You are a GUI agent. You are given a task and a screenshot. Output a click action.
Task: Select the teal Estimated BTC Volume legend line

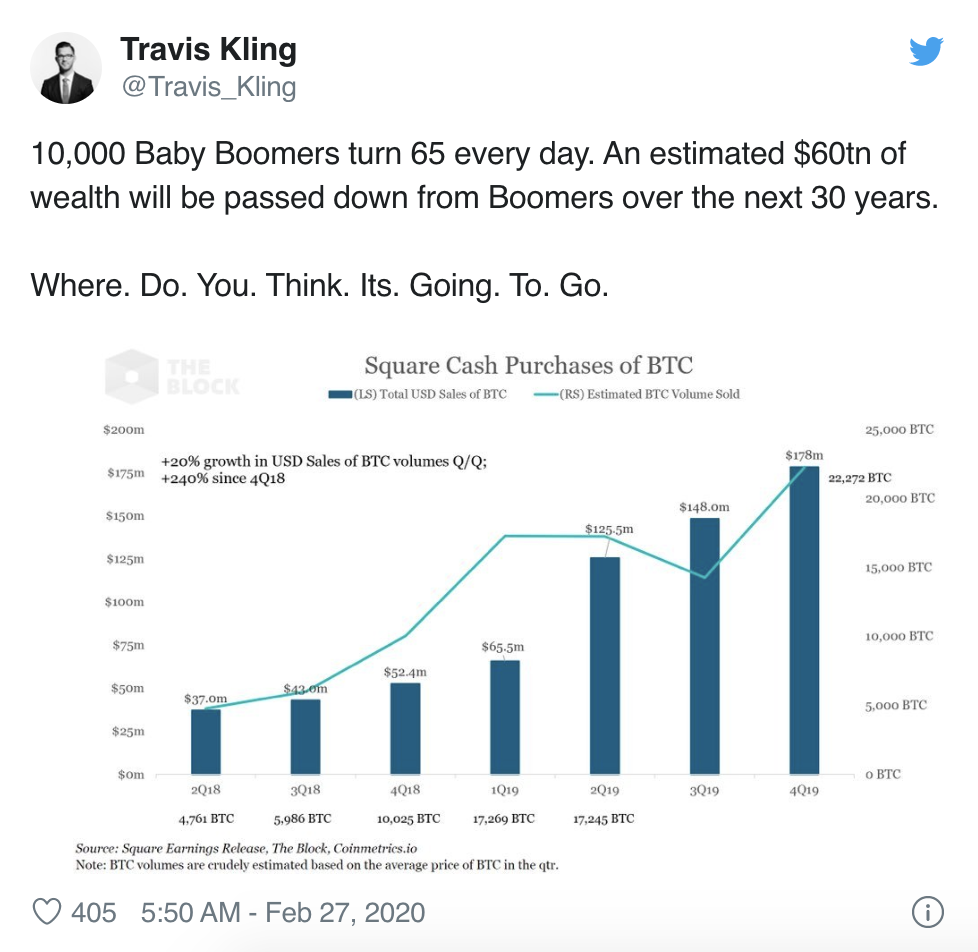(546, 394)
